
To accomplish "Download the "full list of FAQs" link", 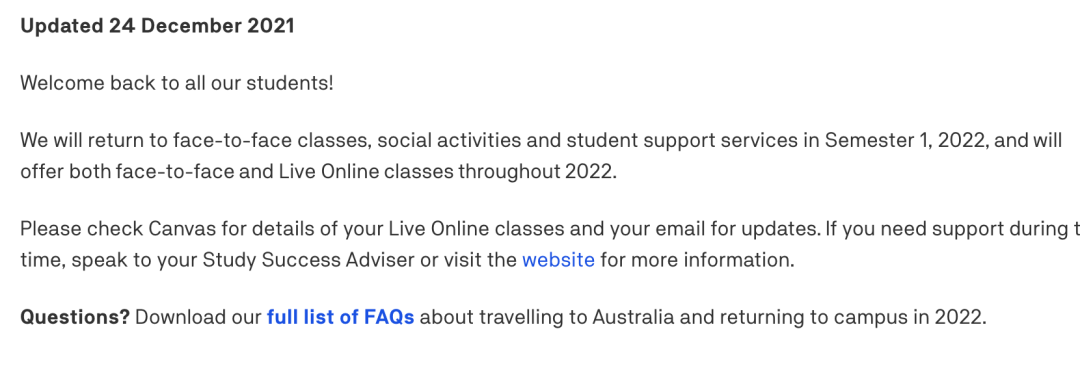I will click(x=340, y=318).
